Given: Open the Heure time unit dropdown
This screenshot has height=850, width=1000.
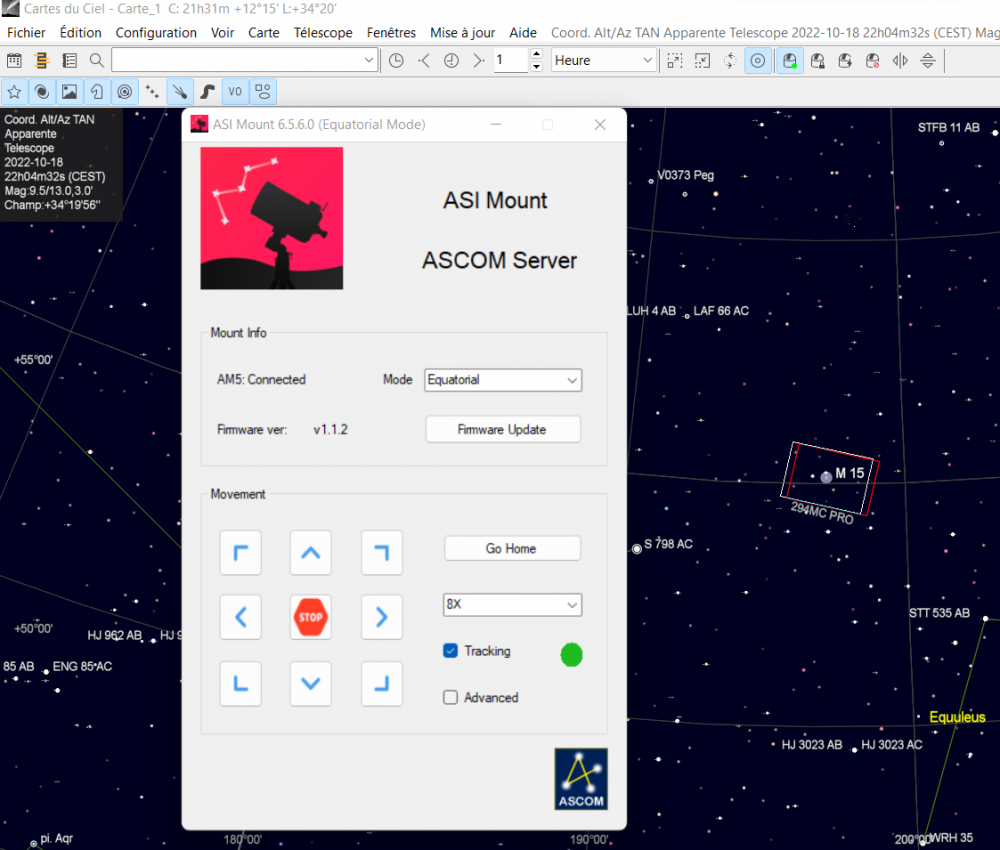Looking at the screenshot, I should tap(603, 61).
